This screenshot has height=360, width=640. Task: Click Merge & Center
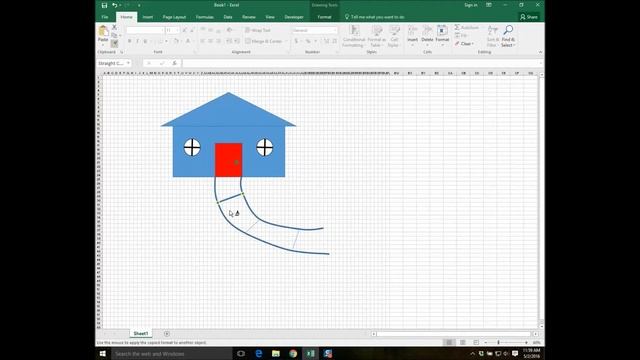click(264, 41)
